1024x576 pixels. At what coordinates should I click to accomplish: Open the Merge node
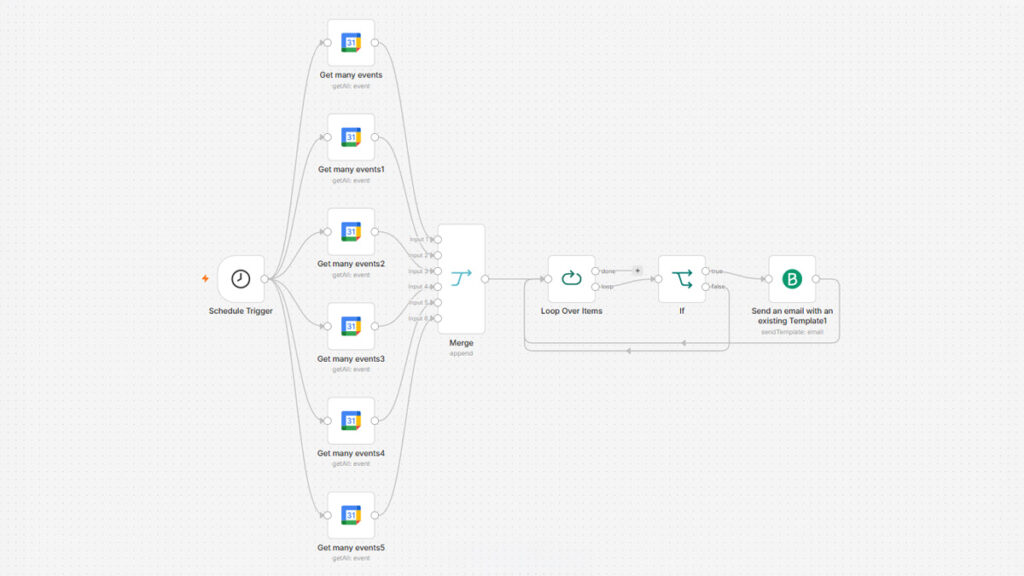click(x=461, y=279)
